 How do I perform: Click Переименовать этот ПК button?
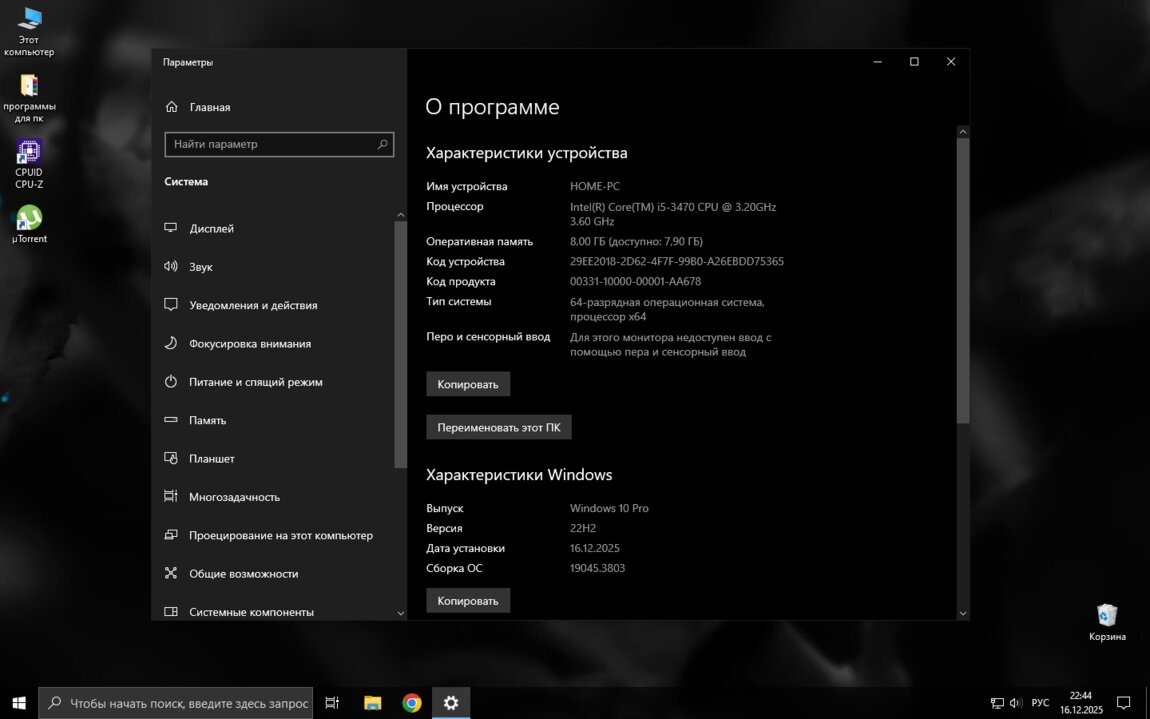[x=498, y=427]
